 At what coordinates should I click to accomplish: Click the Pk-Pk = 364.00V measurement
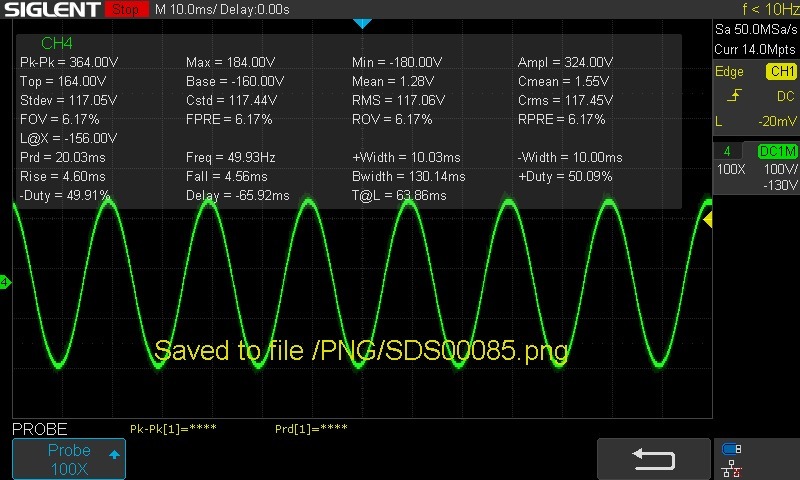click(69, 62)
